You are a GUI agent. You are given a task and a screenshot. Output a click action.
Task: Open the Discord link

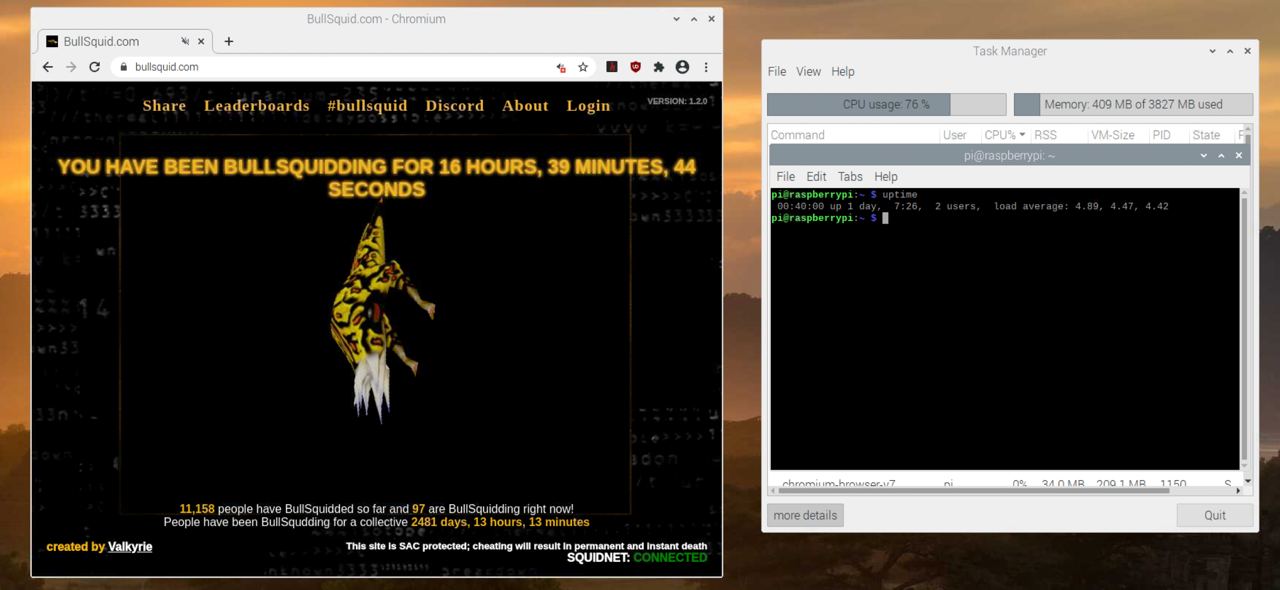pos(455,105)
